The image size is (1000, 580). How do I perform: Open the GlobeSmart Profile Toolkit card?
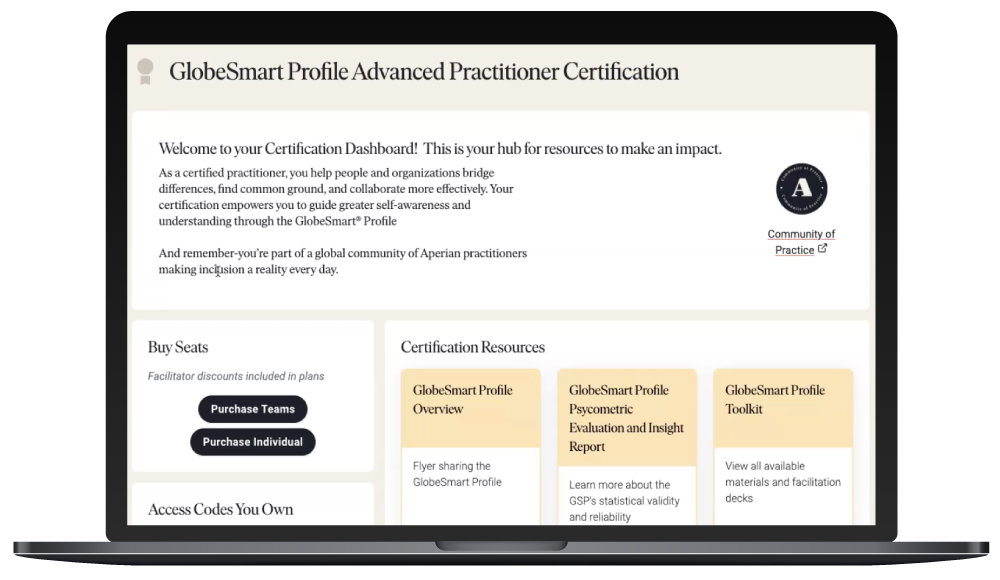click(783, 447)
